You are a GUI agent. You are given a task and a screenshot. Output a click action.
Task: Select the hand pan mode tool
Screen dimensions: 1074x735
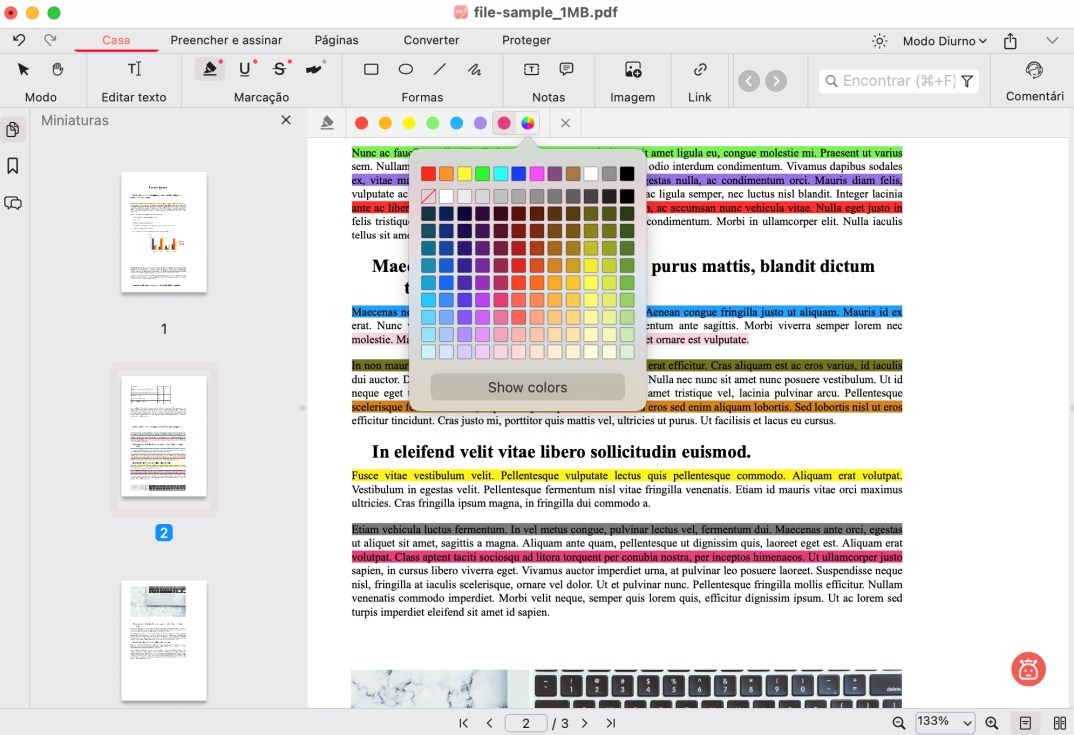(x=58, y=69)
